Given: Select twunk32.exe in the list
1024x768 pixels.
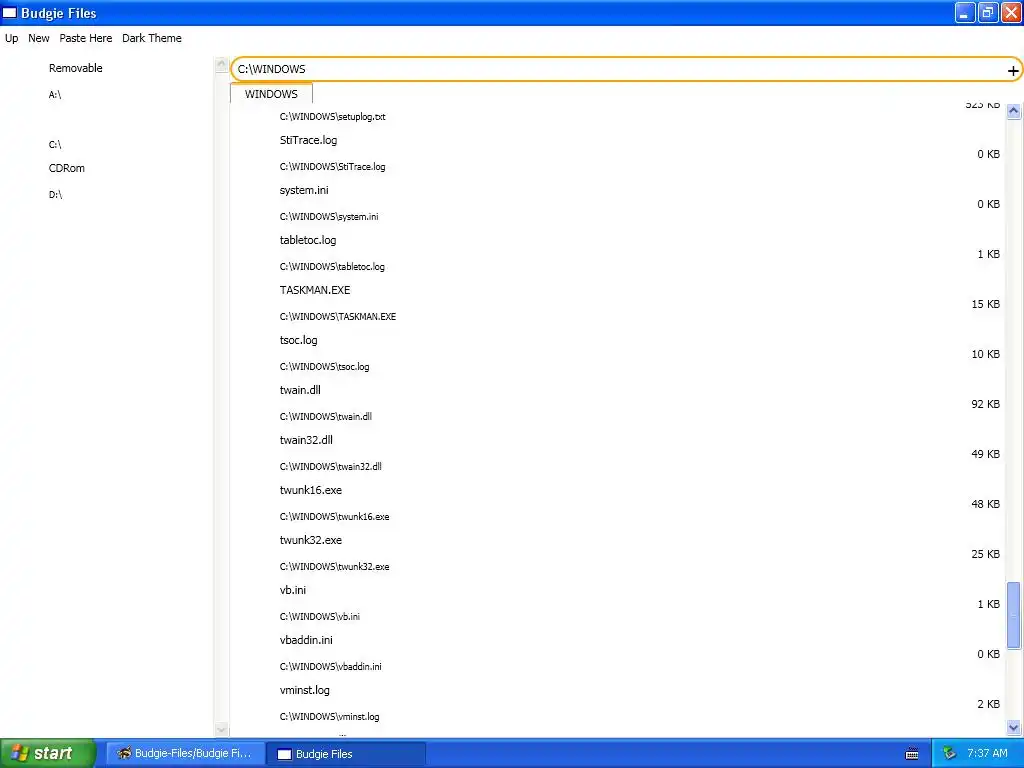Looking at the screenshot, I should tap(311, 540).
